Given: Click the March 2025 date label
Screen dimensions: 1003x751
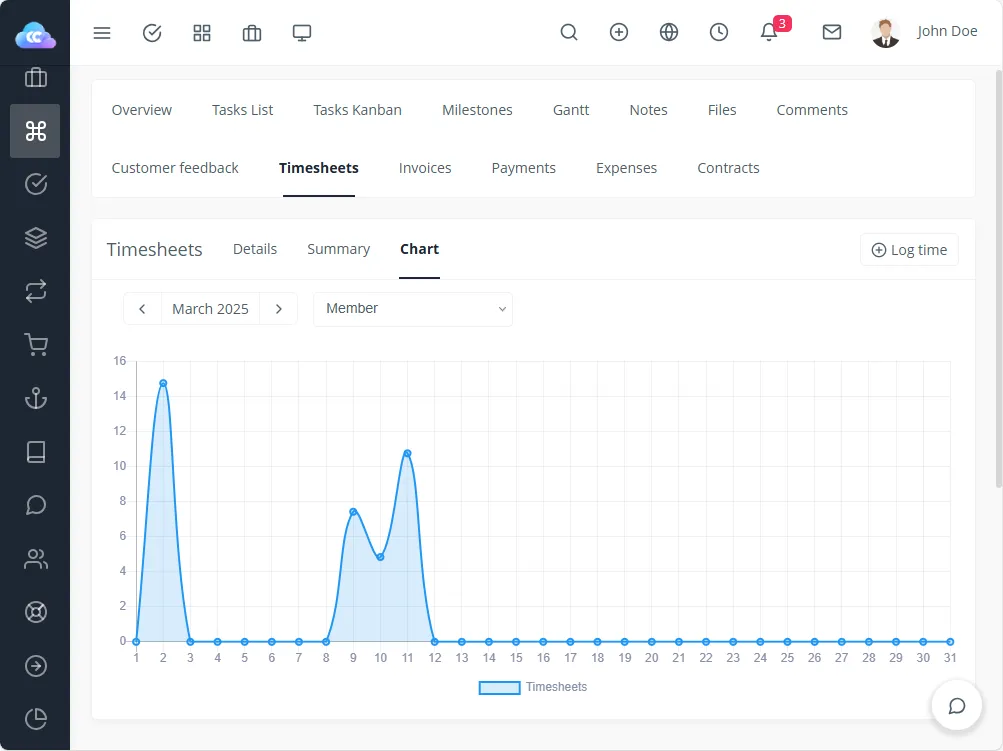Looking at the screenshot, I should coord(210,309).
